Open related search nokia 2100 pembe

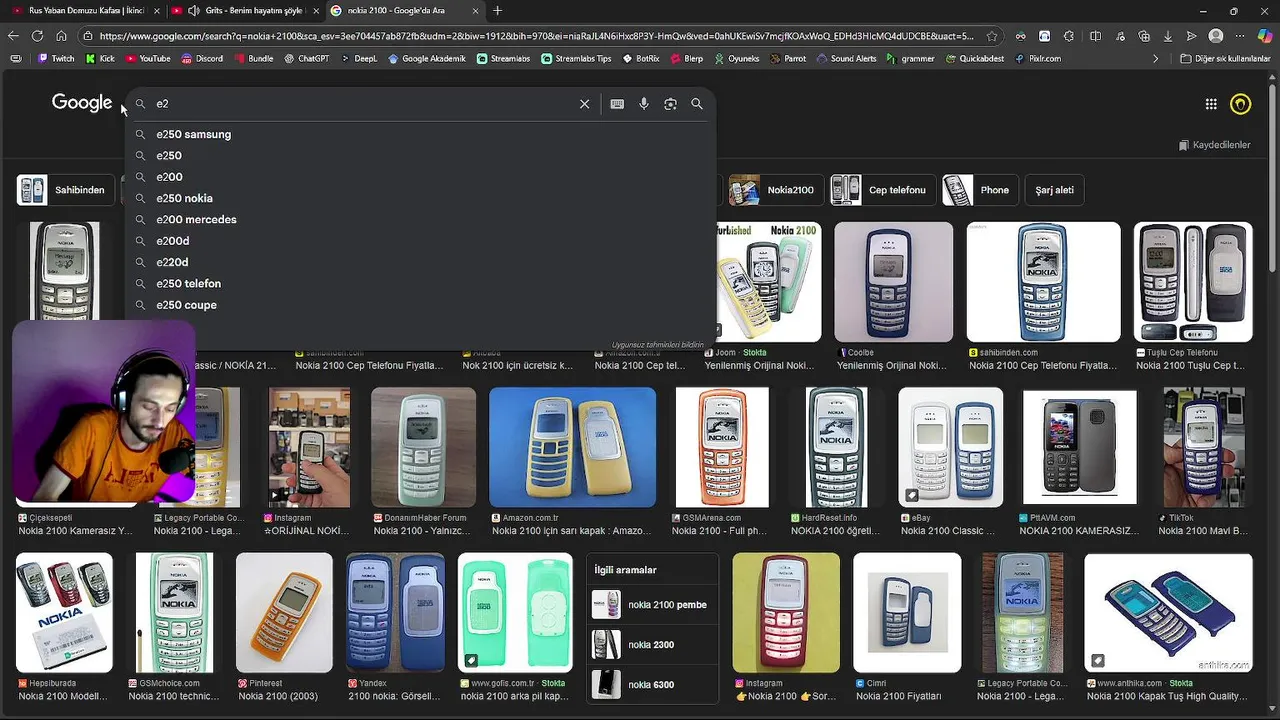[x=652, y=605]
